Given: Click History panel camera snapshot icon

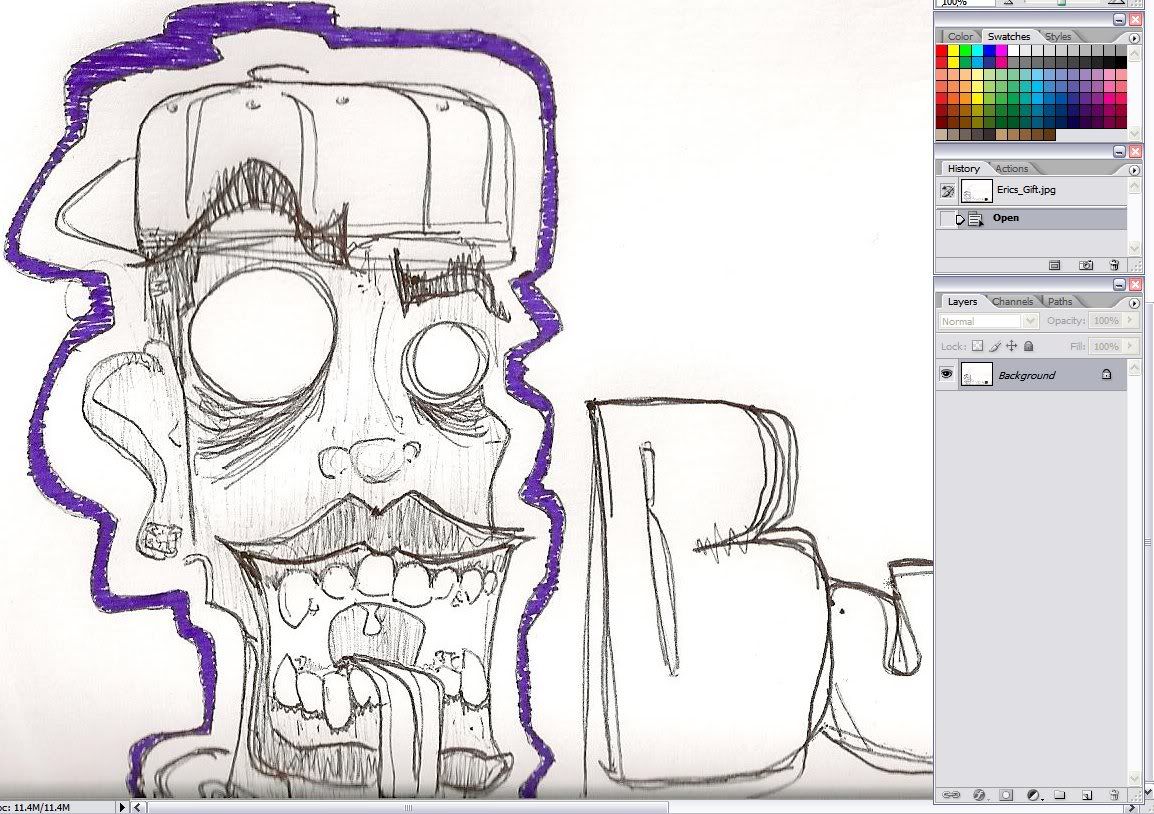Looking at the screenshot, I should [1086, 265].
